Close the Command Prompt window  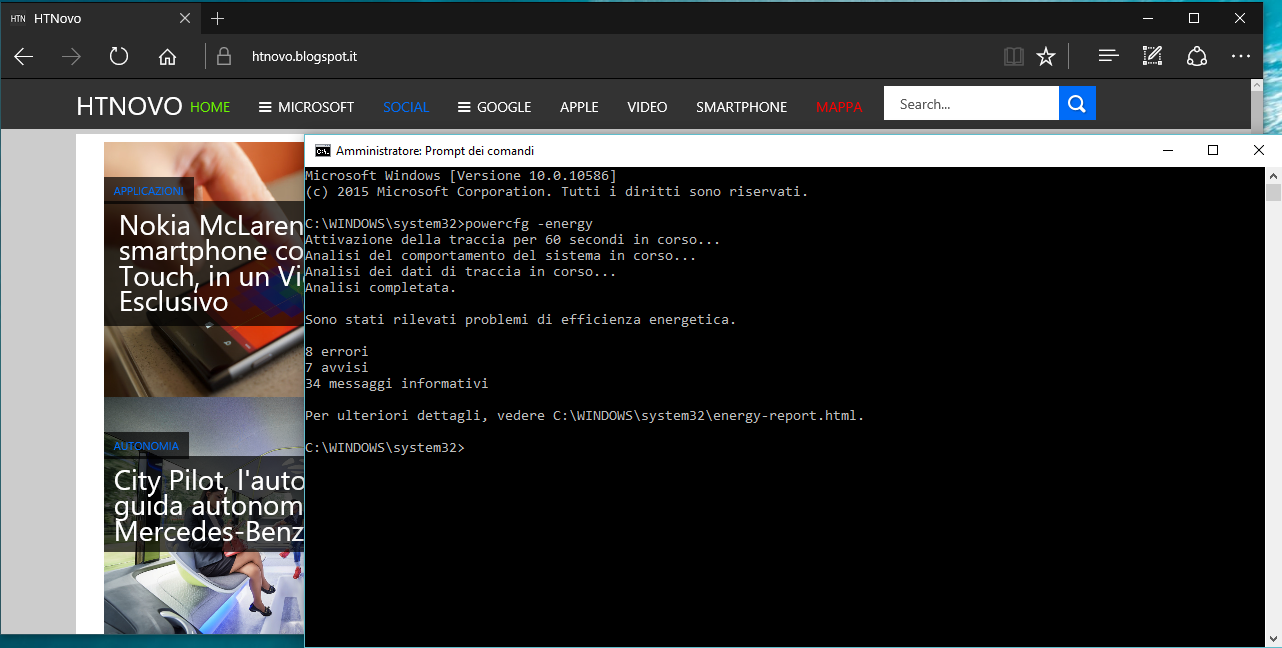coord(1259,150)
